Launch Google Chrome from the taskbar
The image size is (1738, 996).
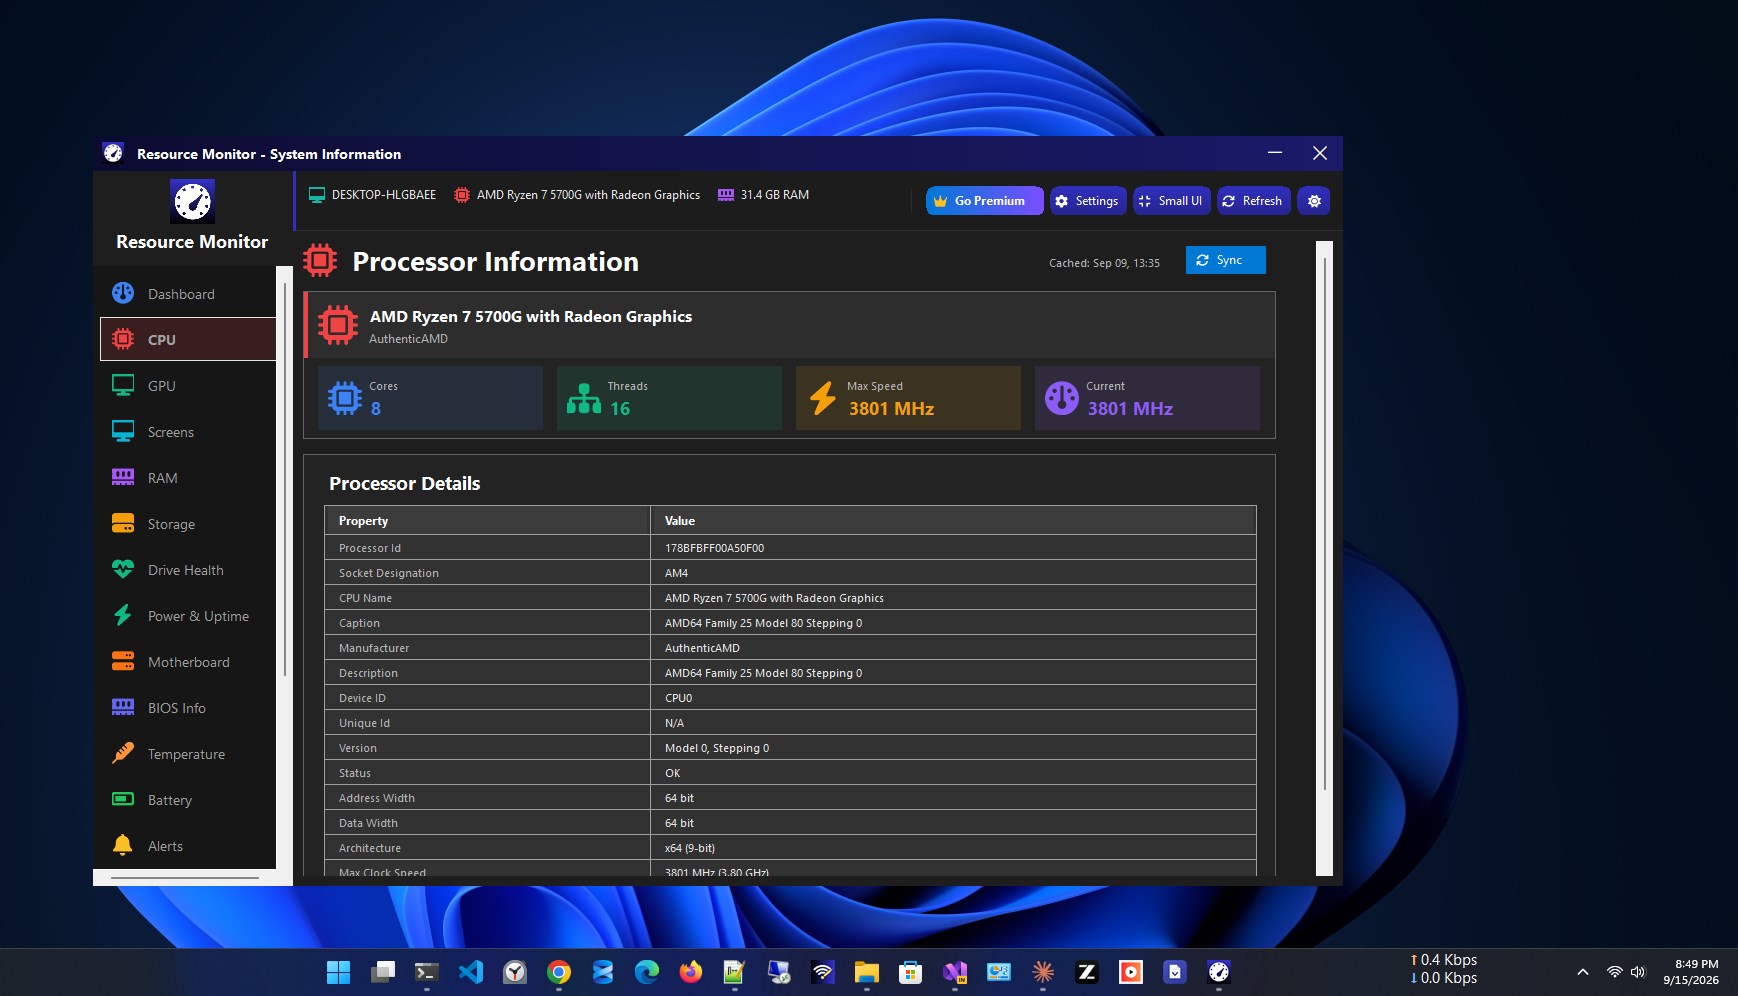point(559,972)
